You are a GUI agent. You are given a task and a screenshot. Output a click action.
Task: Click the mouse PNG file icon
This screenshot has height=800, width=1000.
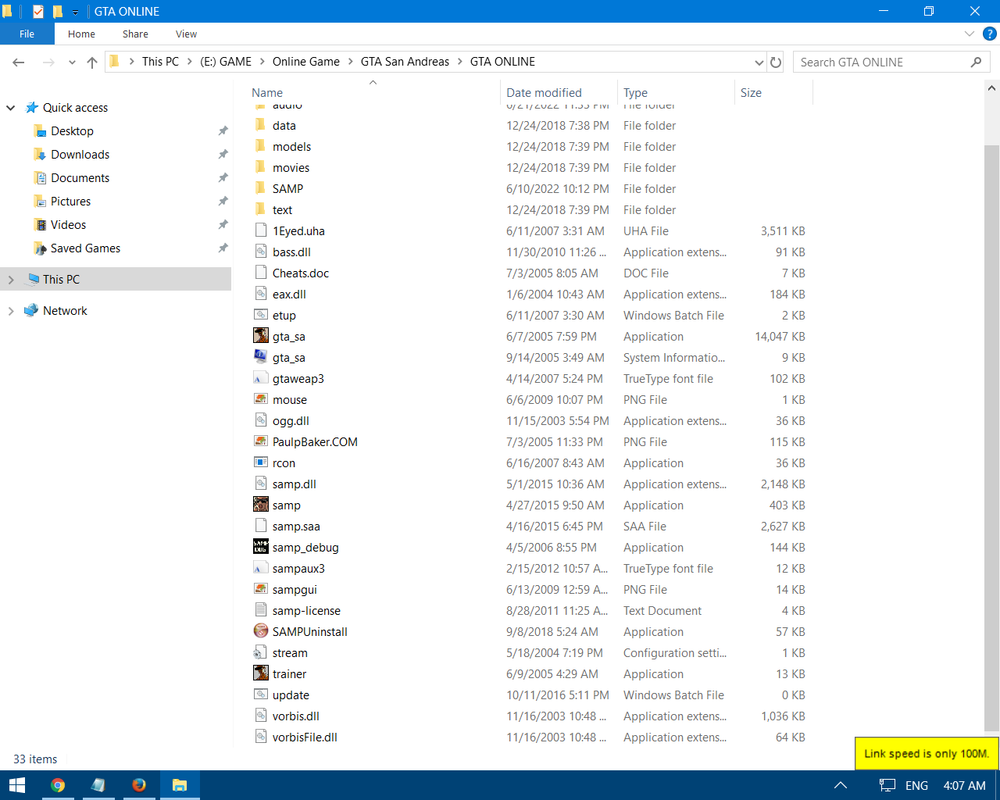coord(260,399)
